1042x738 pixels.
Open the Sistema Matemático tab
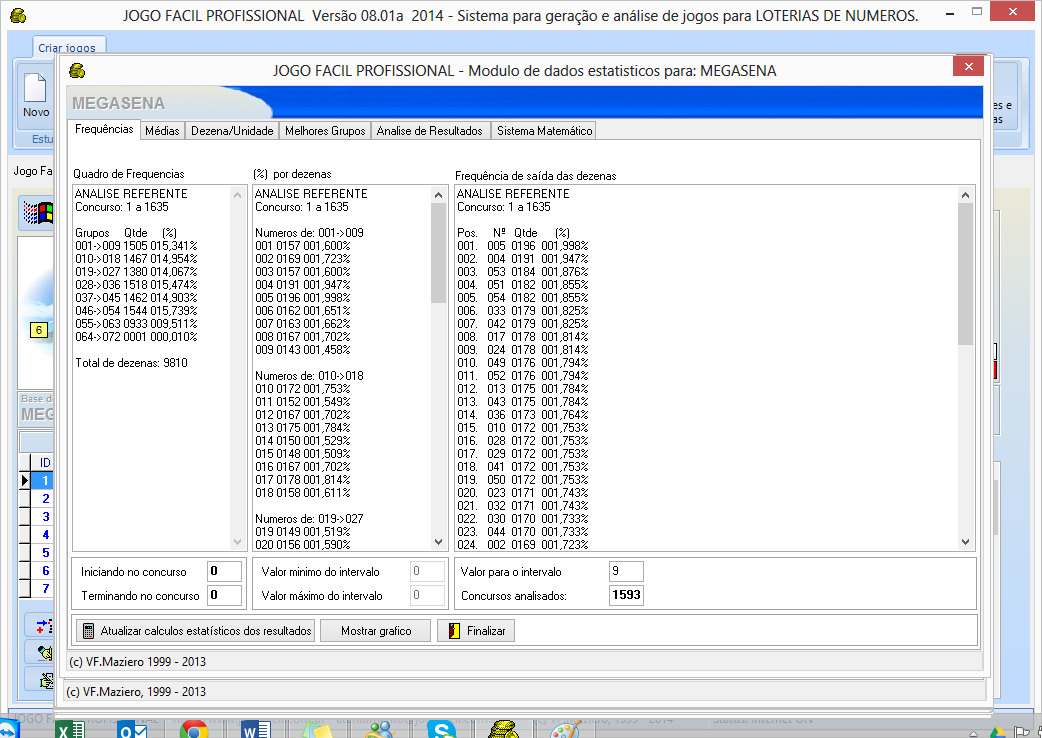tap(544, 131)
